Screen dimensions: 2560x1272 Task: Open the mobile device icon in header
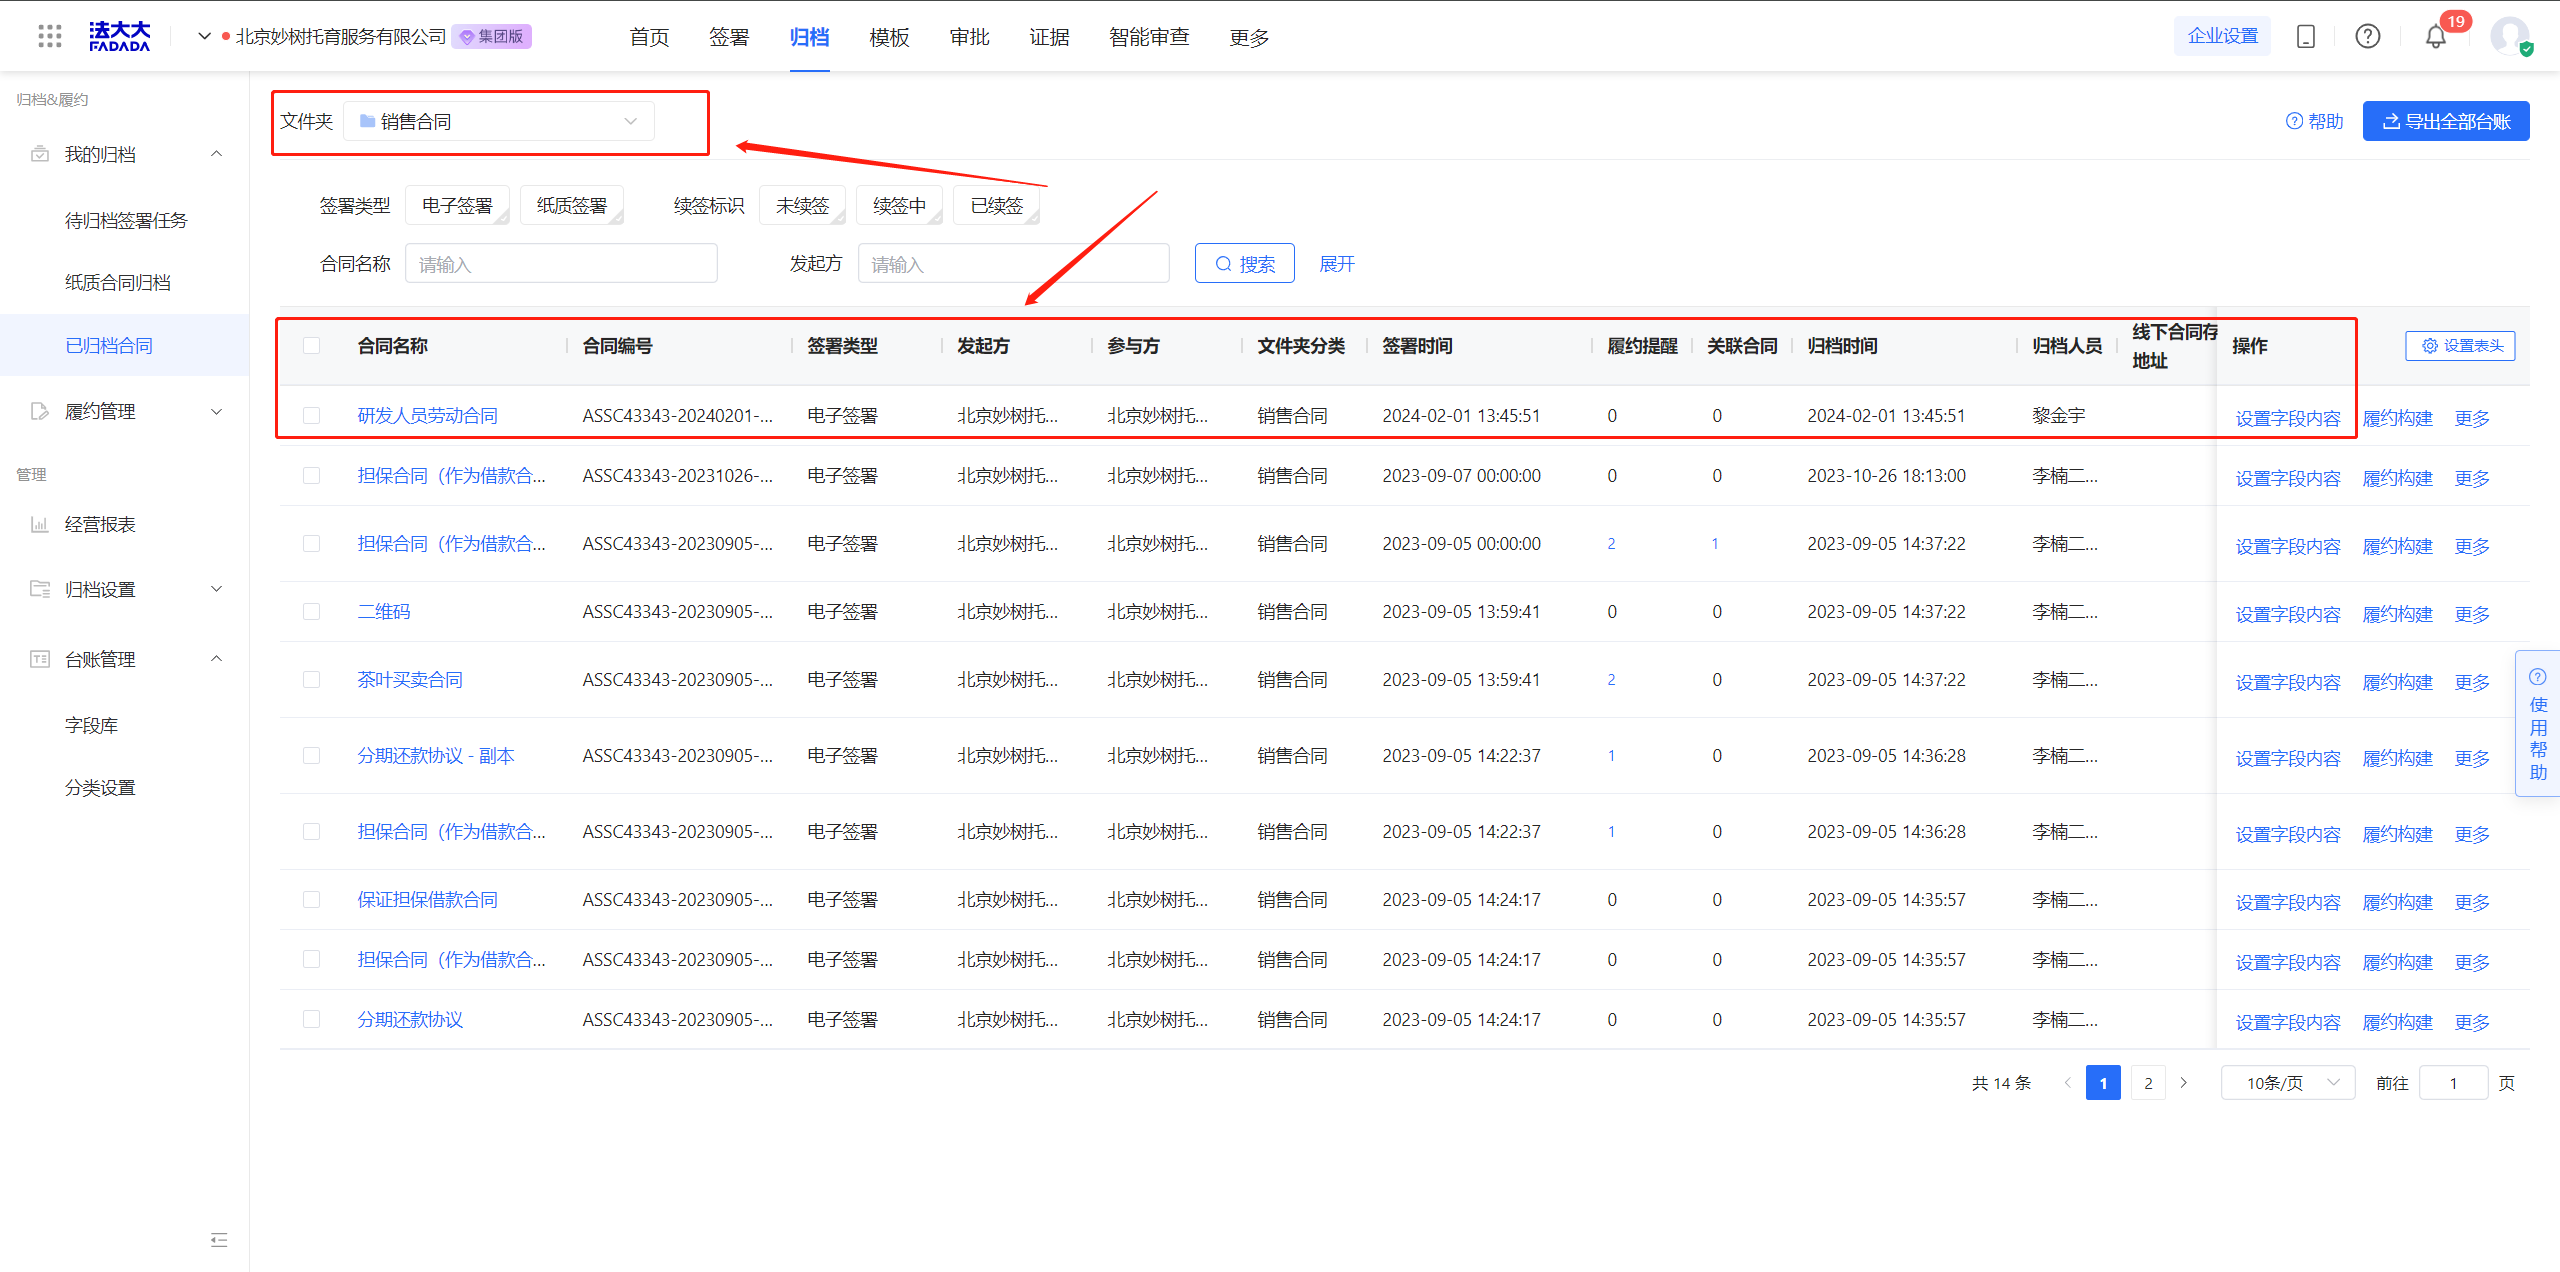pos(2306,37)
